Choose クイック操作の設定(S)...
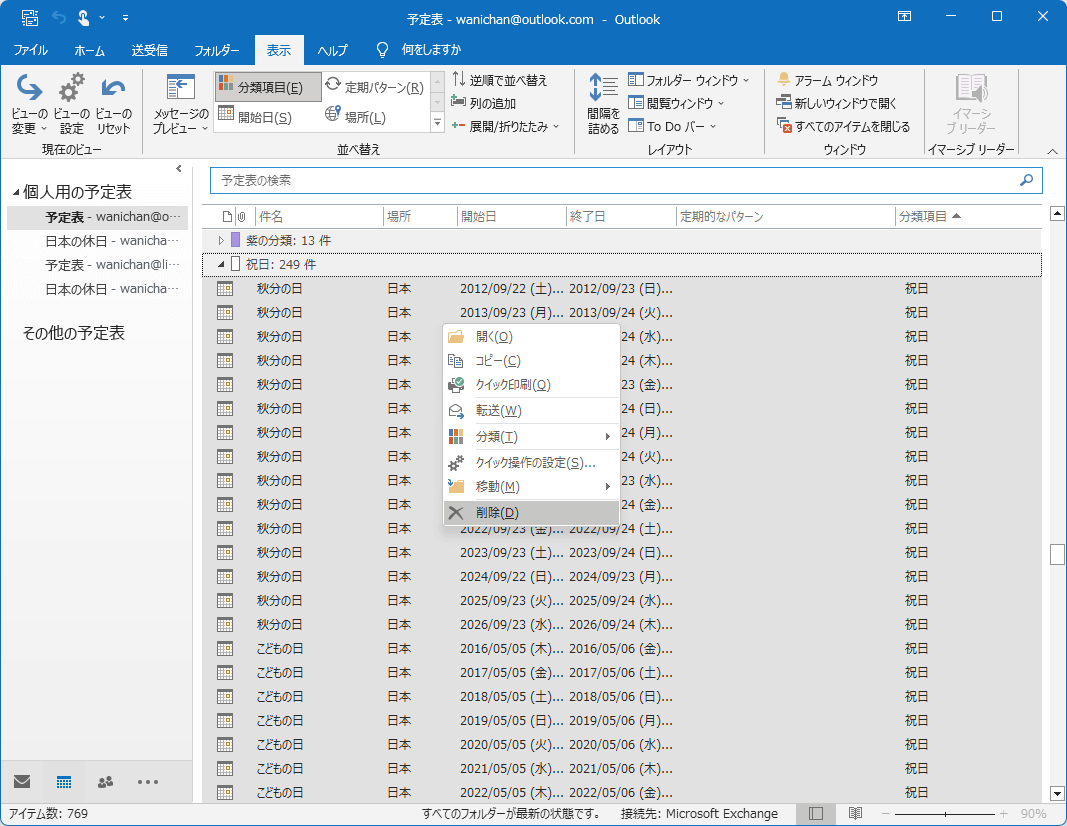Viewport: 1067px width, 826px height. (x=531, y=463)
